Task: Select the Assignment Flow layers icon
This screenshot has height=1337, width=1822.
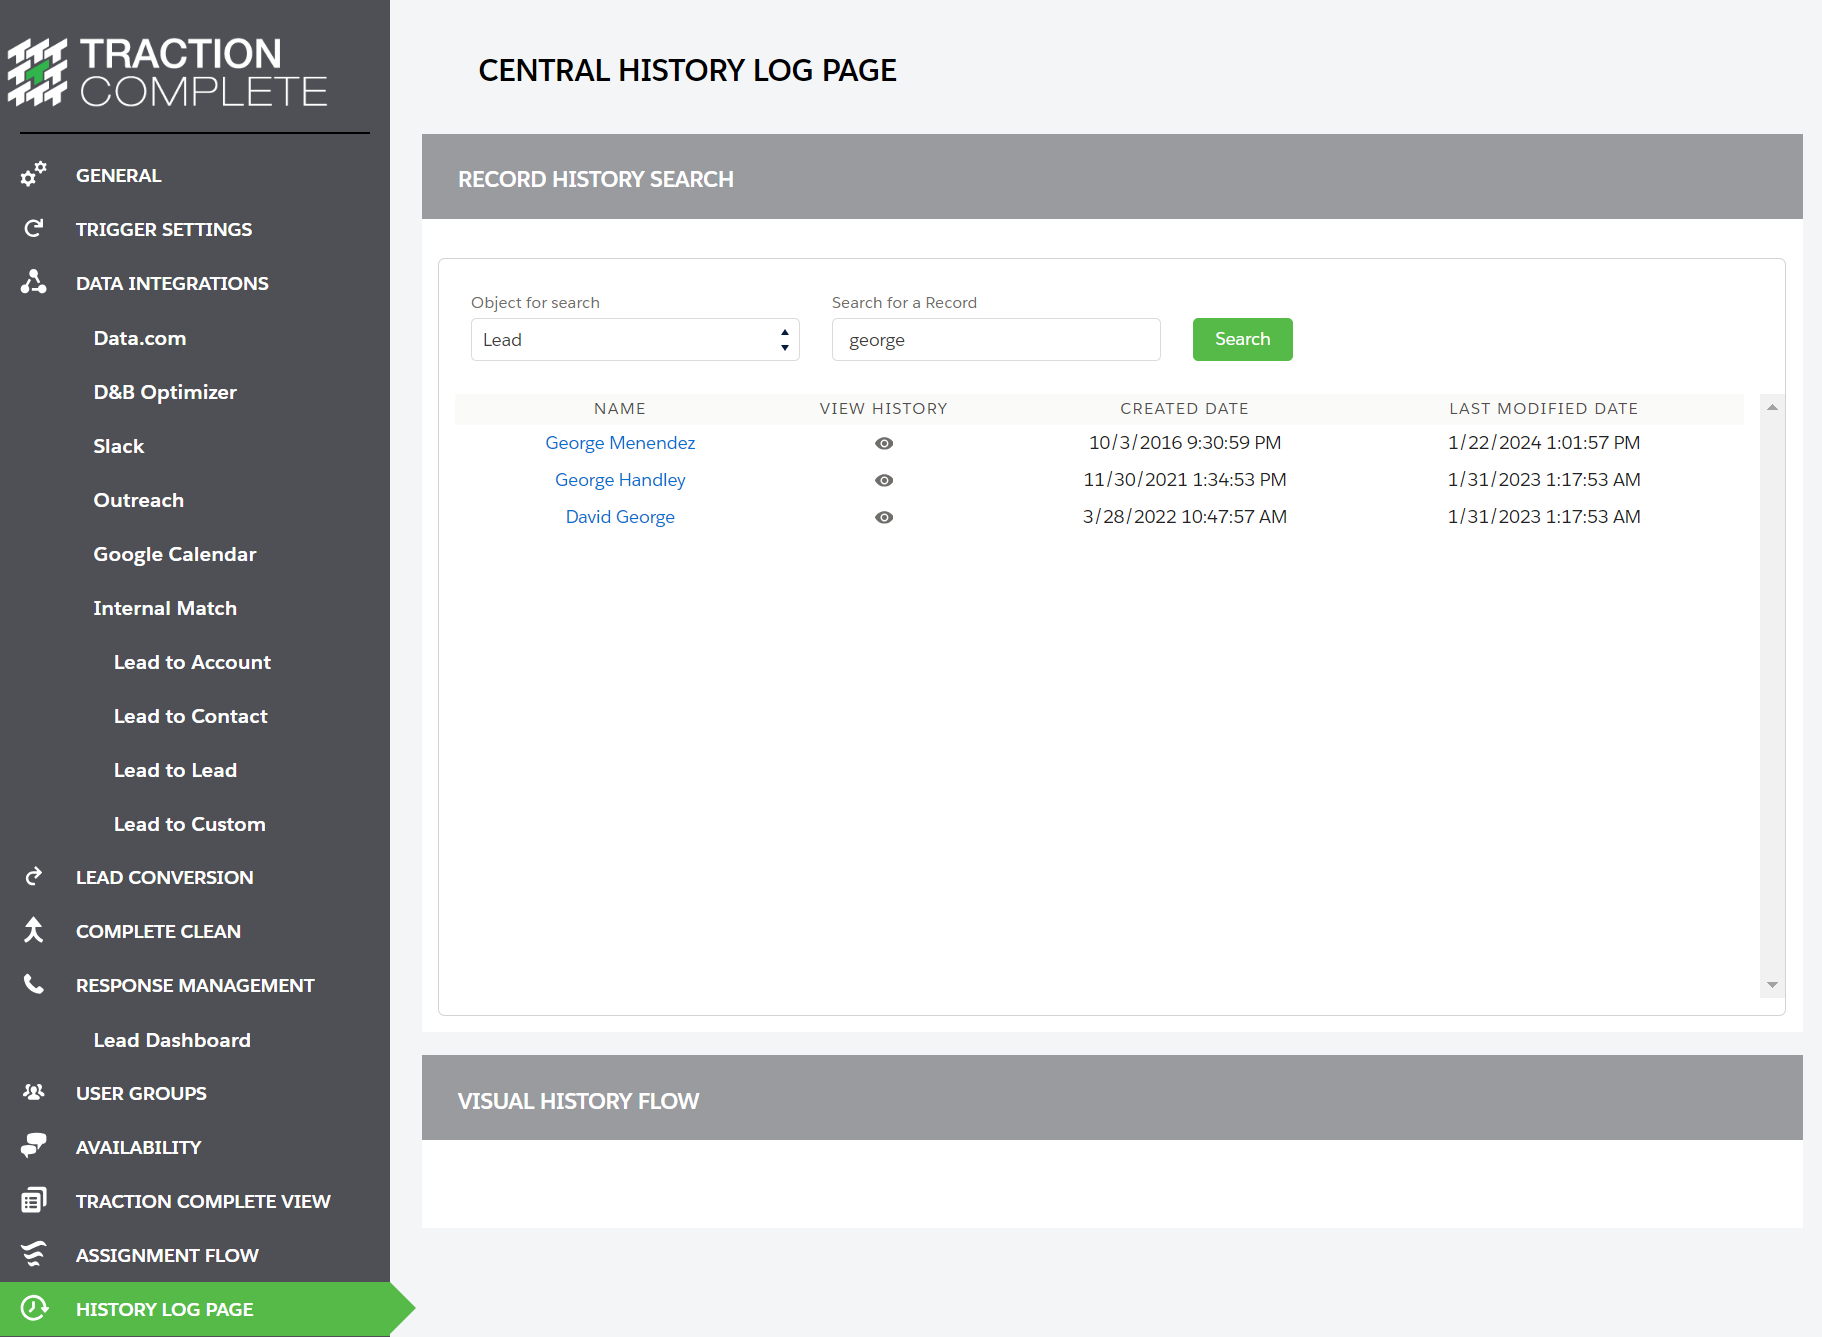Action: click(33, 1254)
